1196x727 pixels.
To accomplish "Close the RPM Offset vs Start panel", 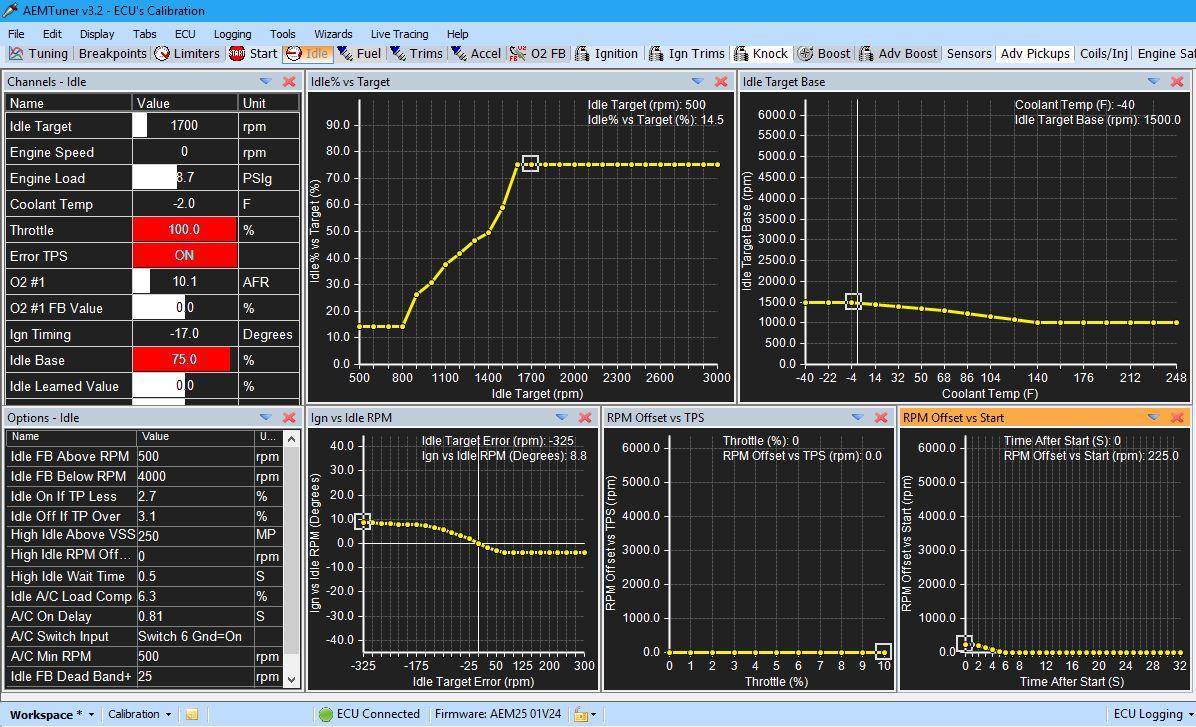I will tap(1177, 418).
